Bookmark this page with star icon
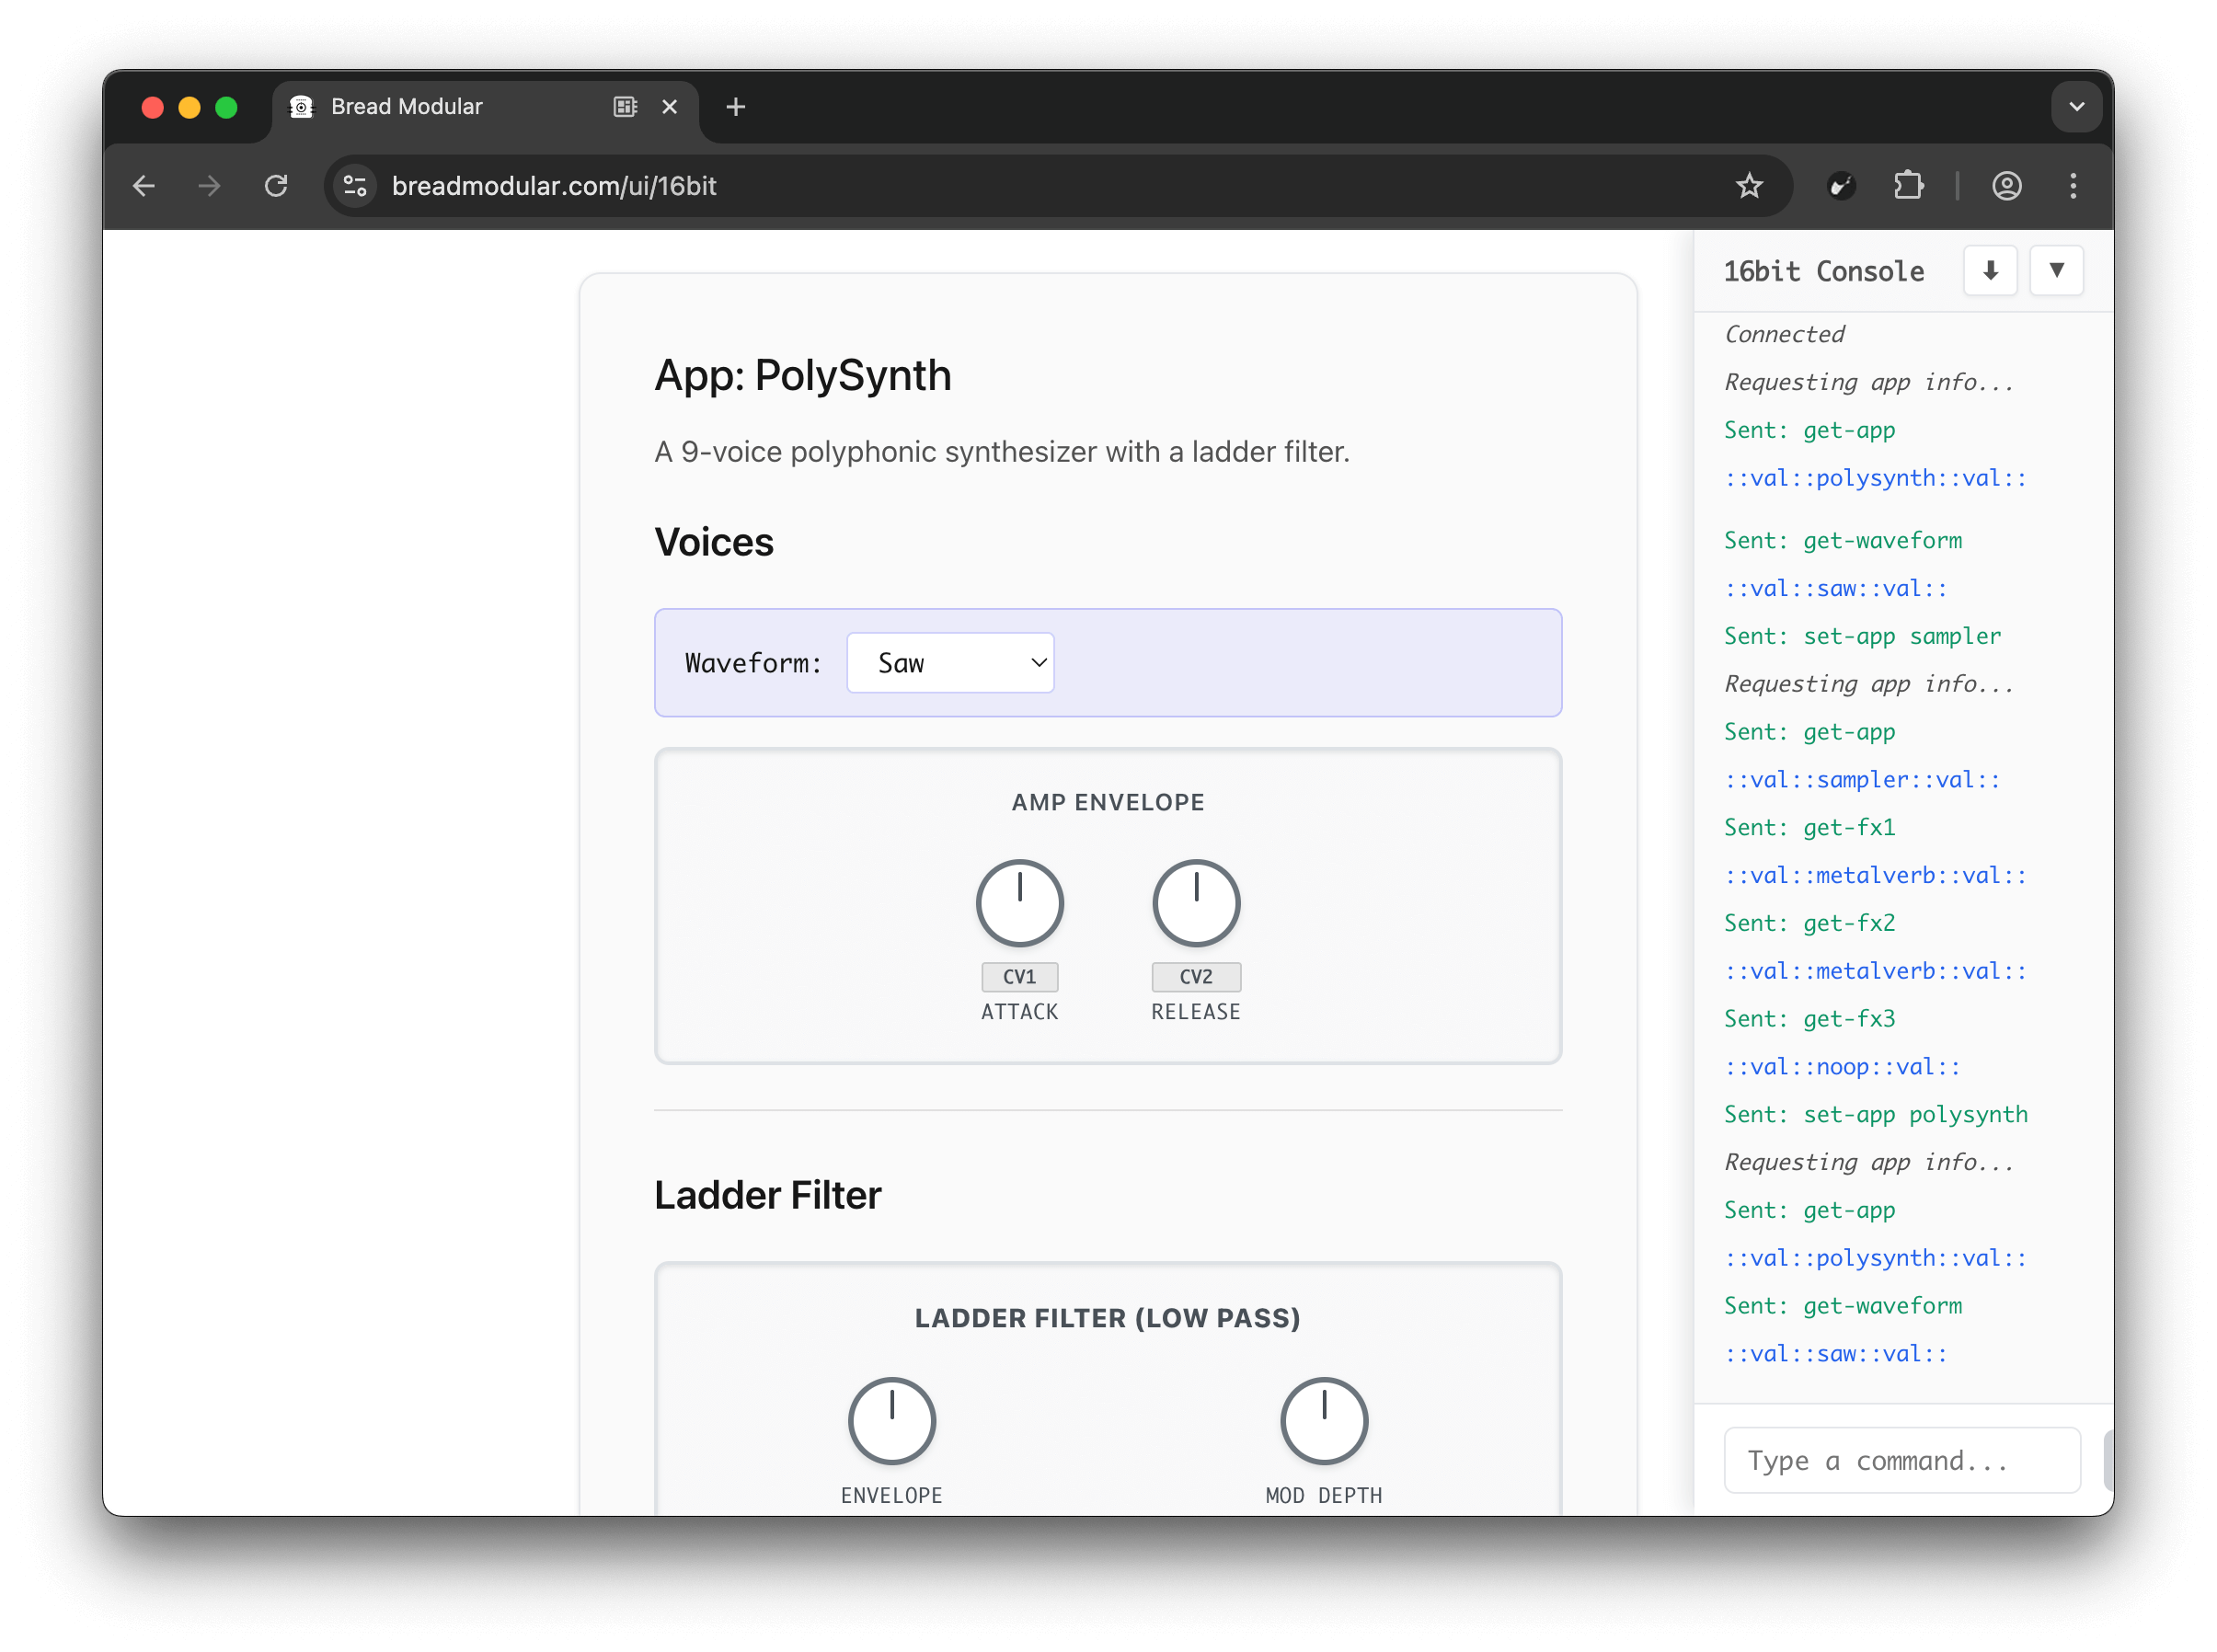The image size is (2217, 1652). [1749, 186]
